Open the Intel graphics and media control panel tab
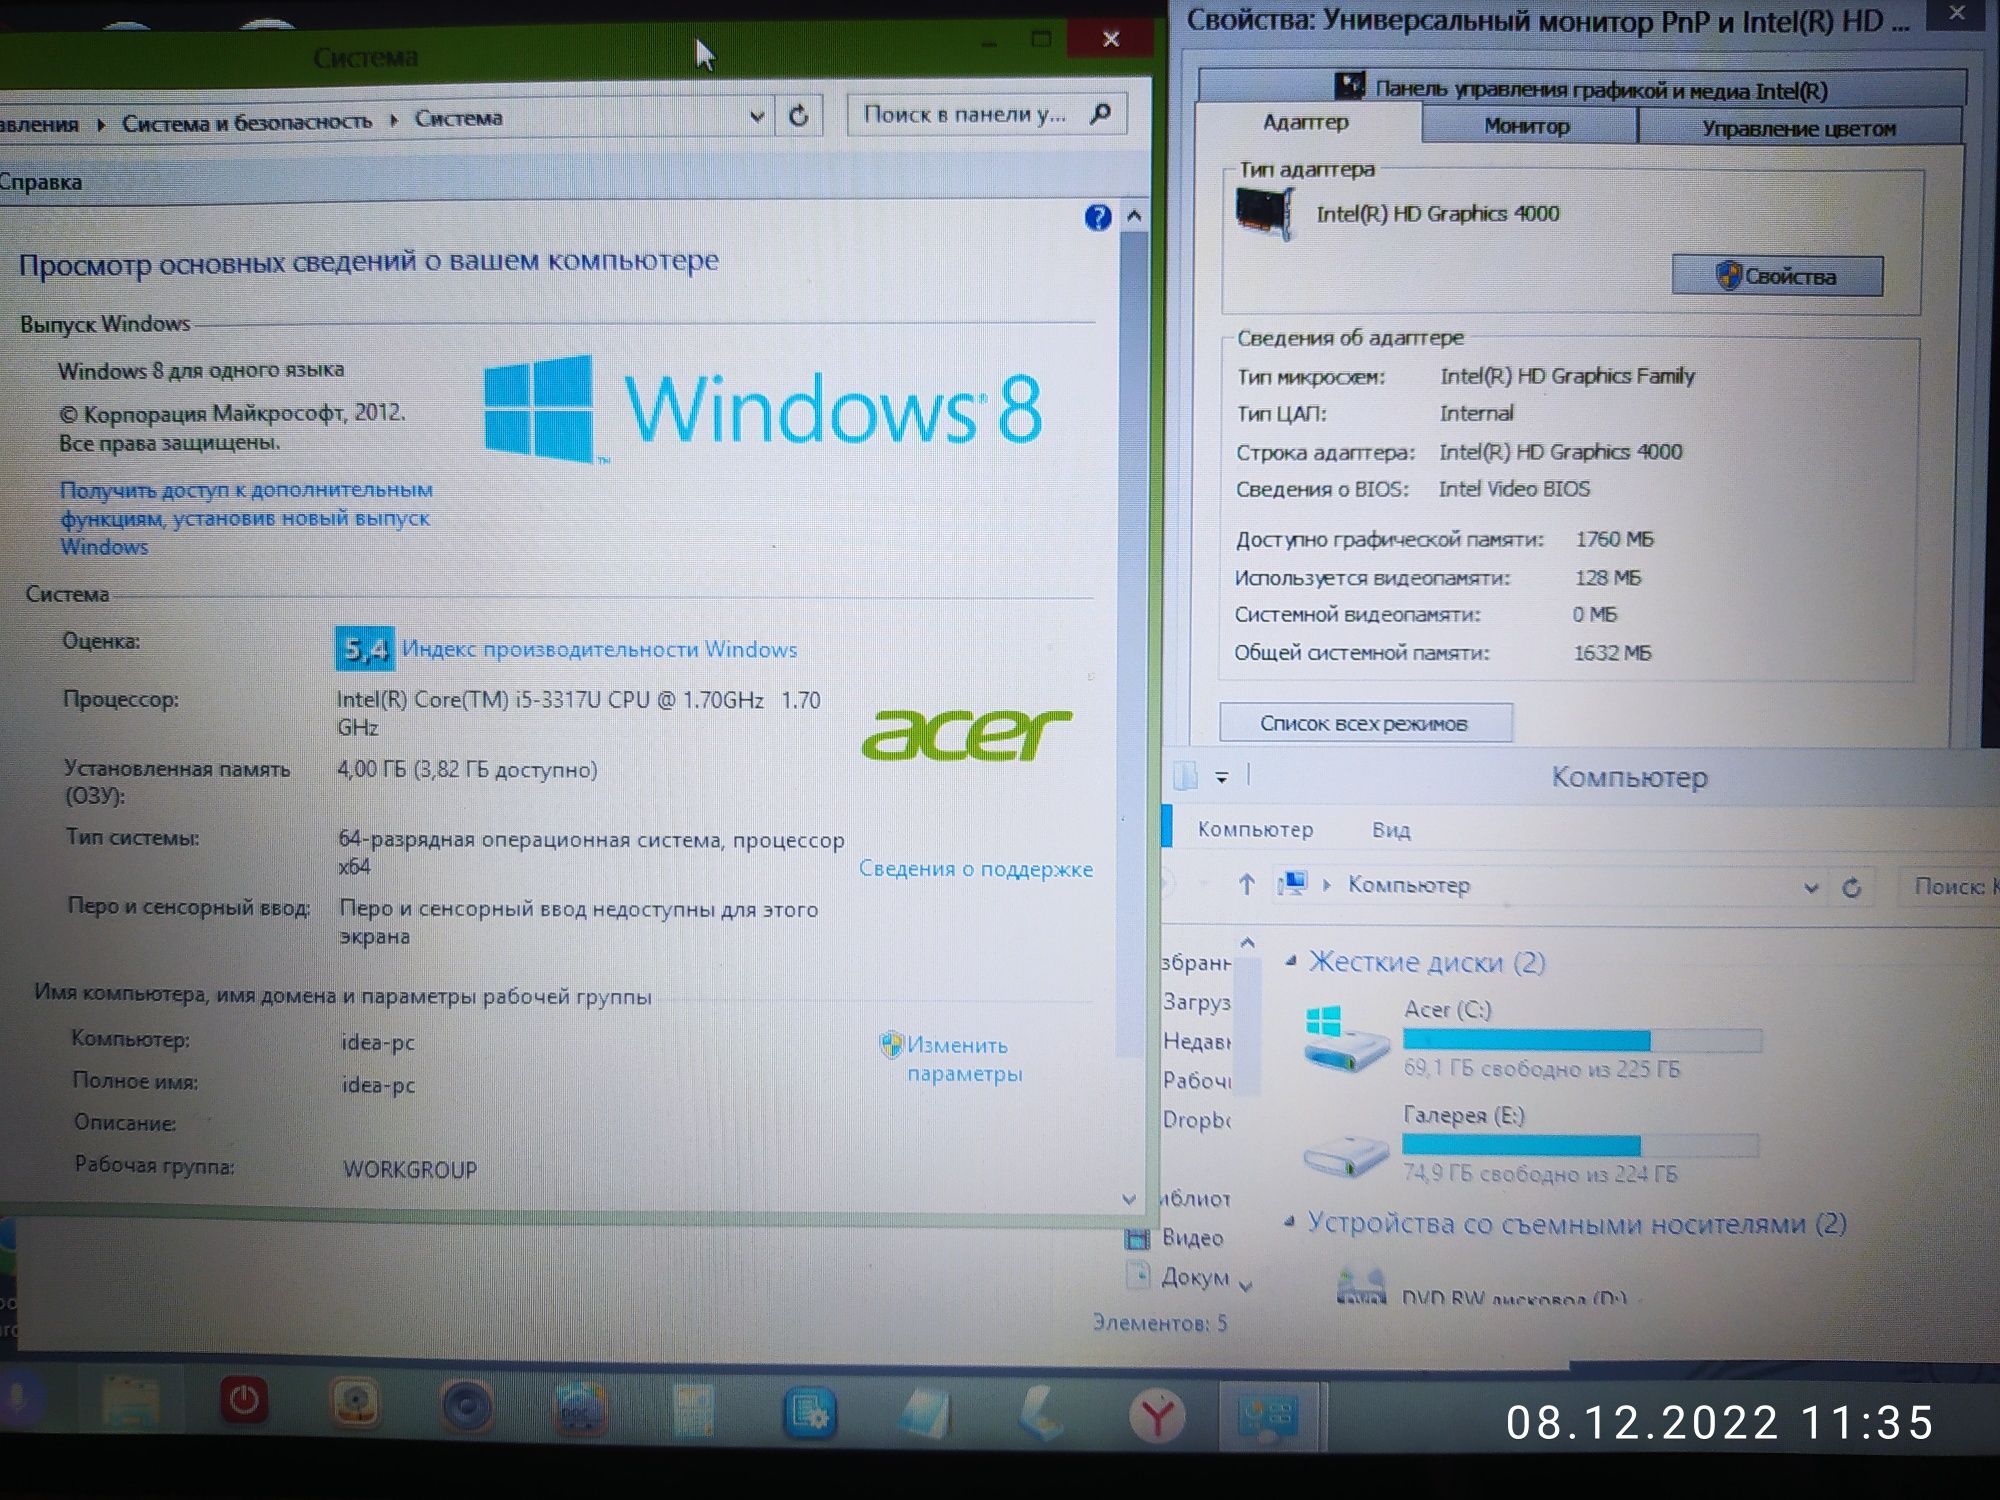Image resolution: width=2000 pixels, height=1500 pixels. coord(1582,88)
